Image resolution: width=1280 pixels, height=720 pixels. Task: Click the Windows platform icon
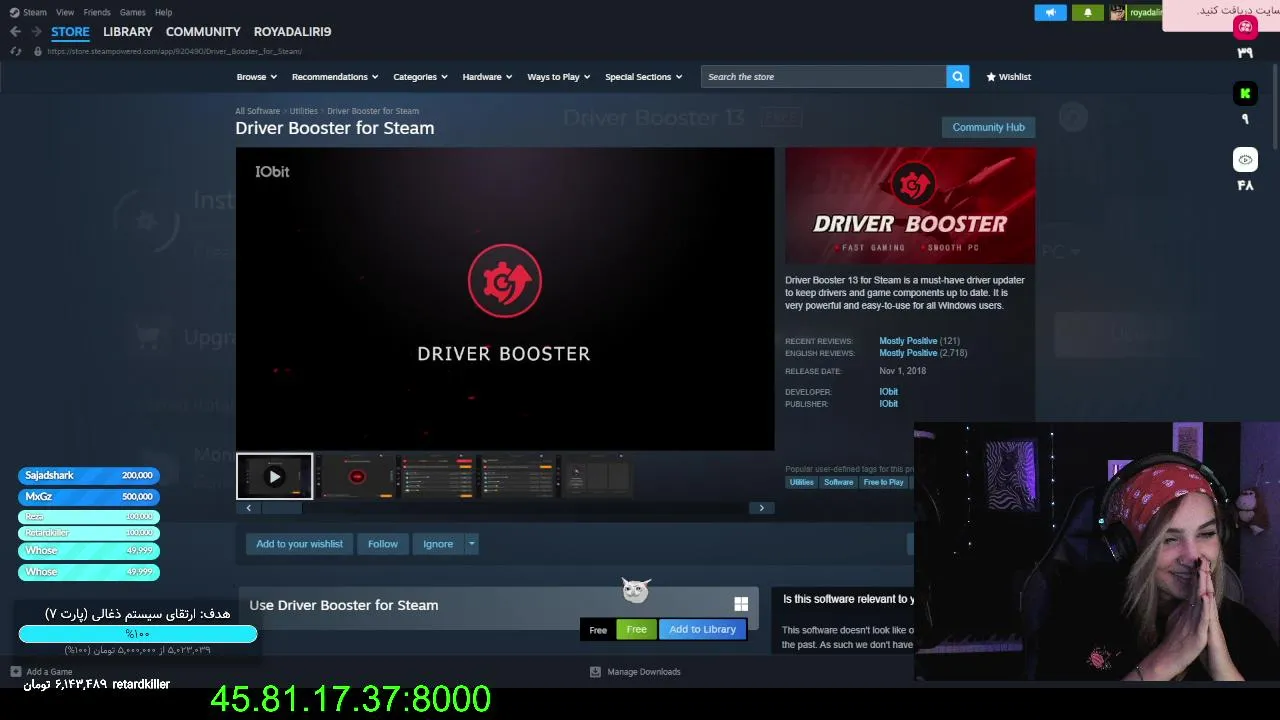coord(741,604)
